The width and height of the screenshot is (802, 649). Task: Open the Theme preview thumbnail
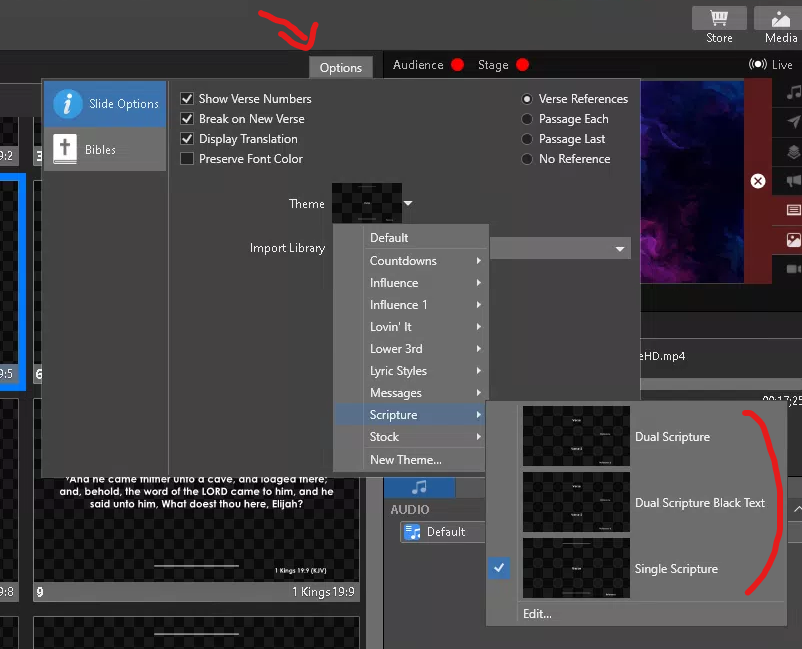(367, 203)
